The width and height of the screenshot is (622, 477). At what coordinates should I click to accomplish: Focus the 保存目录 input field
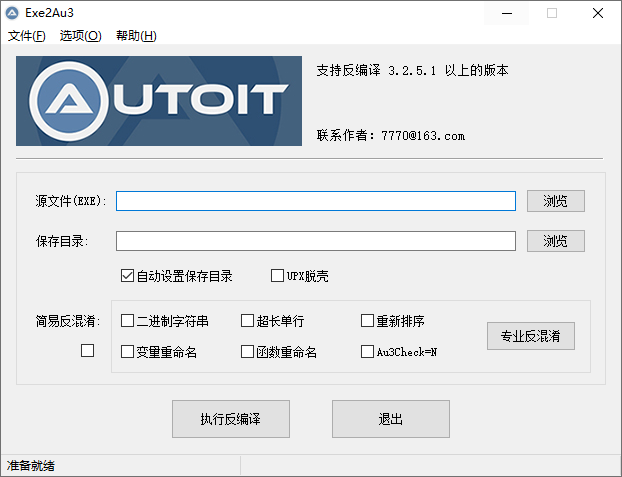(316, 241)
